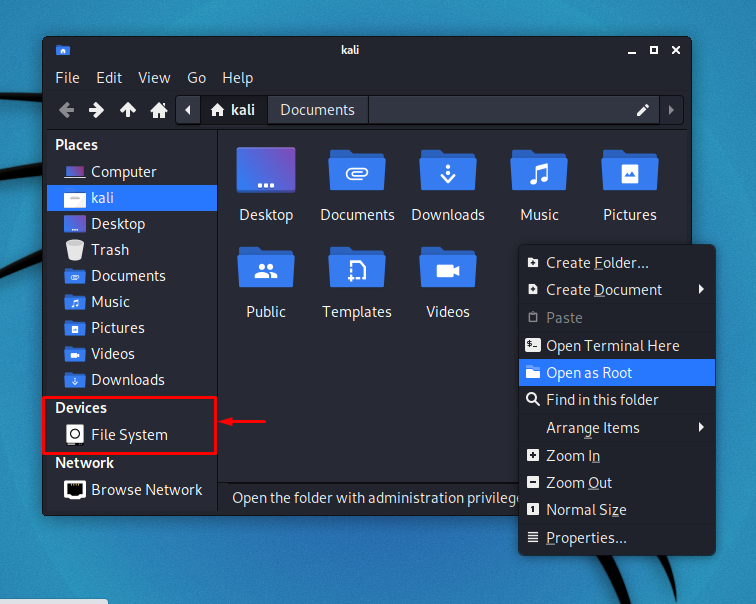Open the Videos folder in file view

coord(447,268)
